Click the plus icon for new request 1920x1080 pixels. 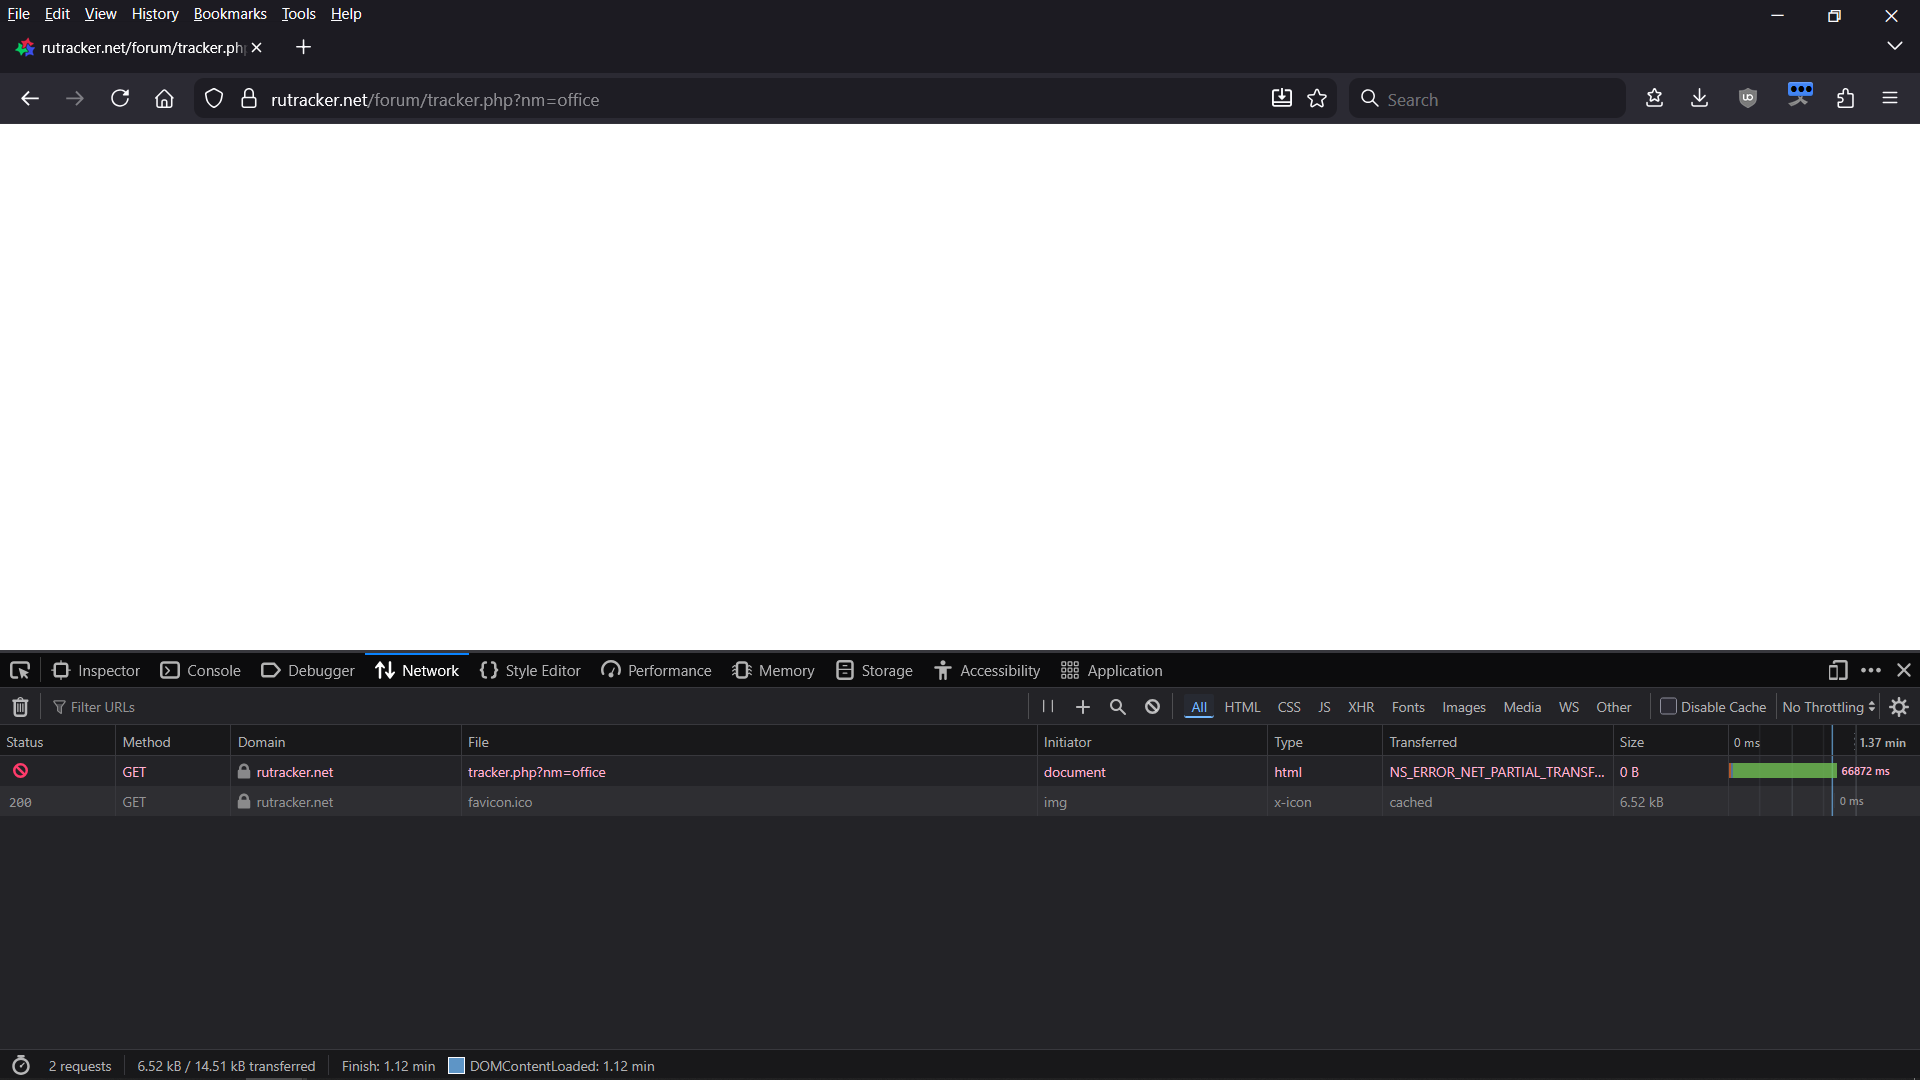click(1082, 707)
